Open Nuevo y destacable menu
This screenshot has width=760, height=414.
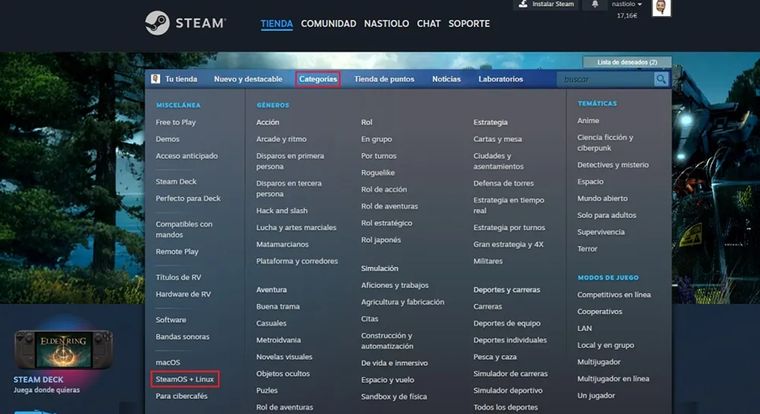pyautogui.click(x=247, y=79)
